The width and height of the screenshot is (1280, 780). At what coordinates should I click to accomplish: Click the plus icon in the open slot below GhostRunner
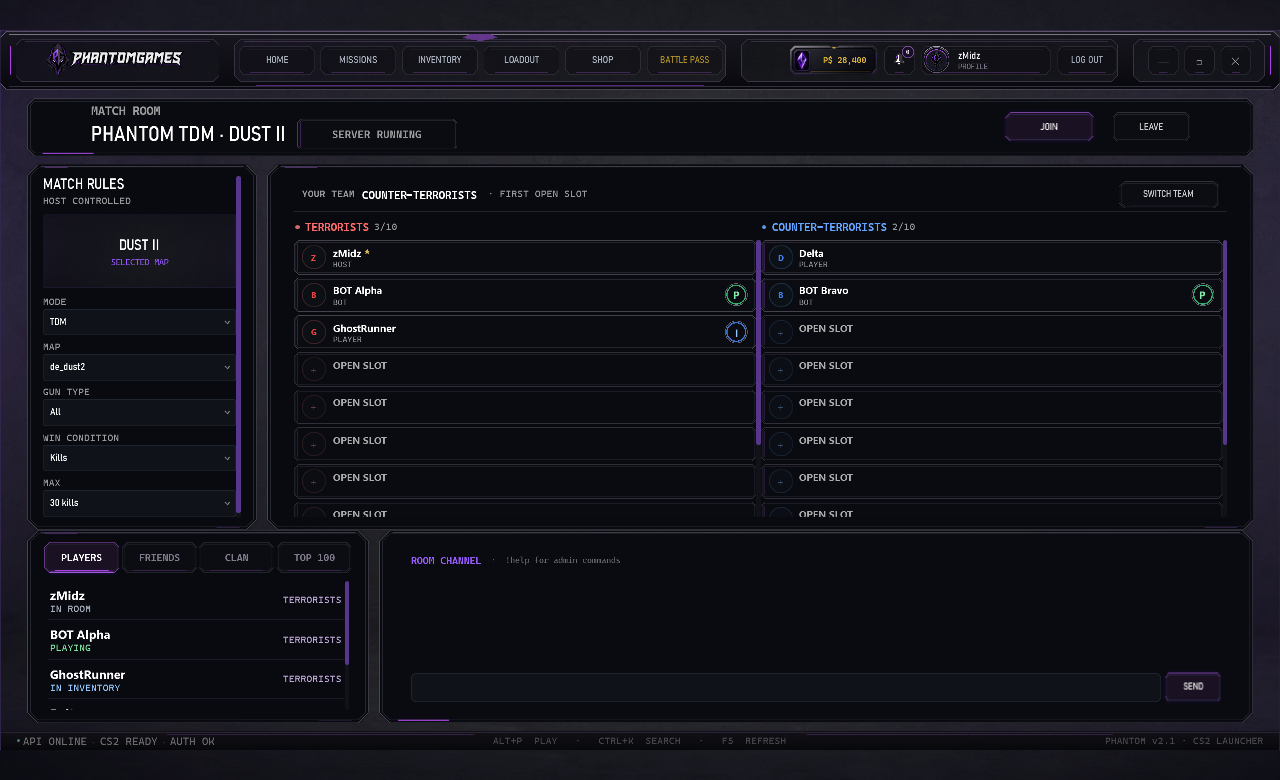point(314,370)
